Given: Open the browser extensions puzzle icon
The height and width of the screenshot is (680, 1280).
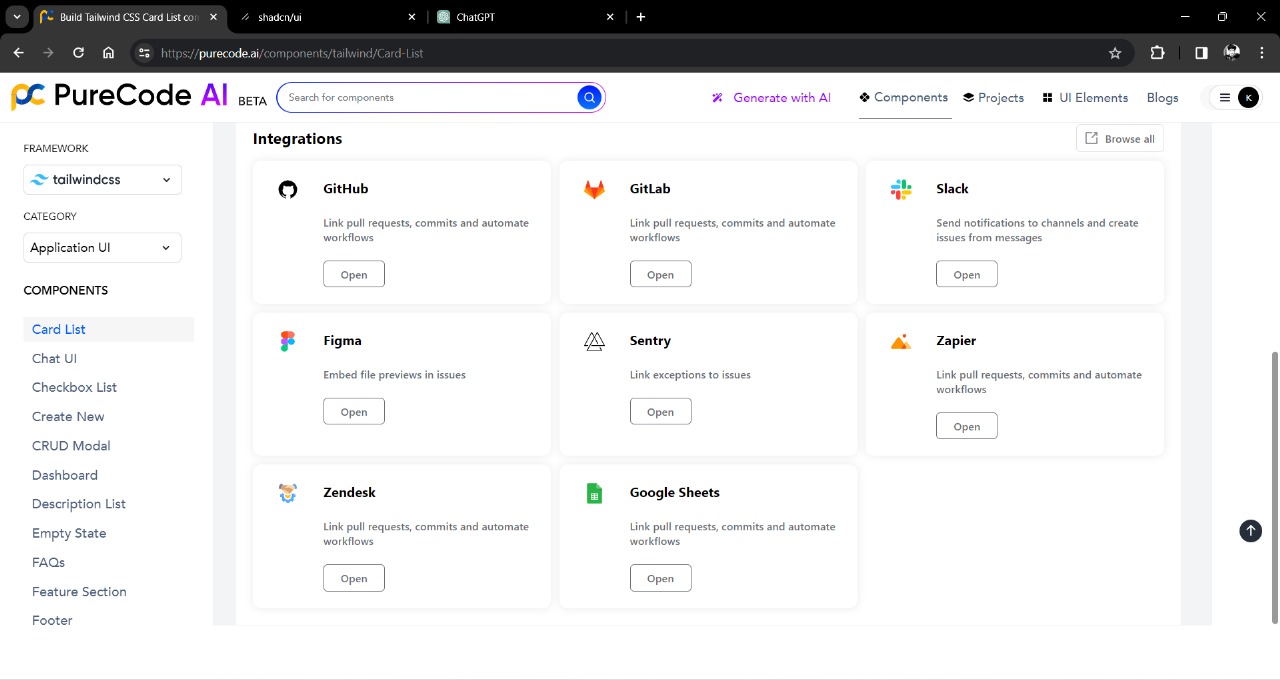Looking at the screenshot, I should pos(1158,53).
